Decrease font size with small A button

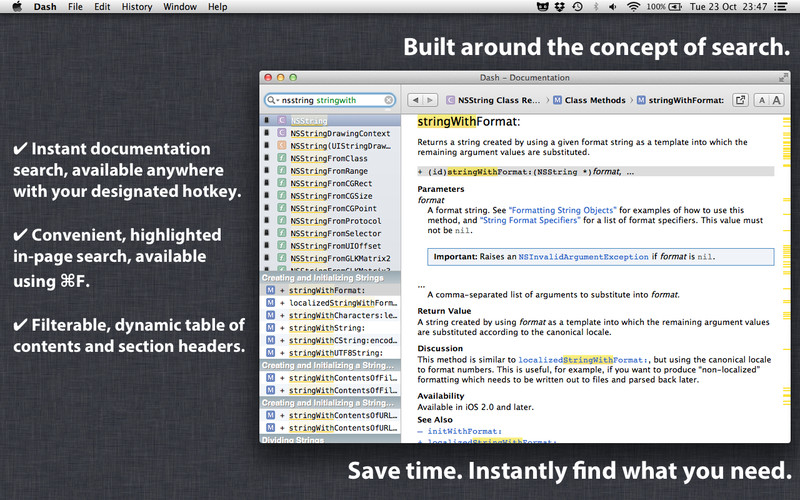click(x=762, y=100)
